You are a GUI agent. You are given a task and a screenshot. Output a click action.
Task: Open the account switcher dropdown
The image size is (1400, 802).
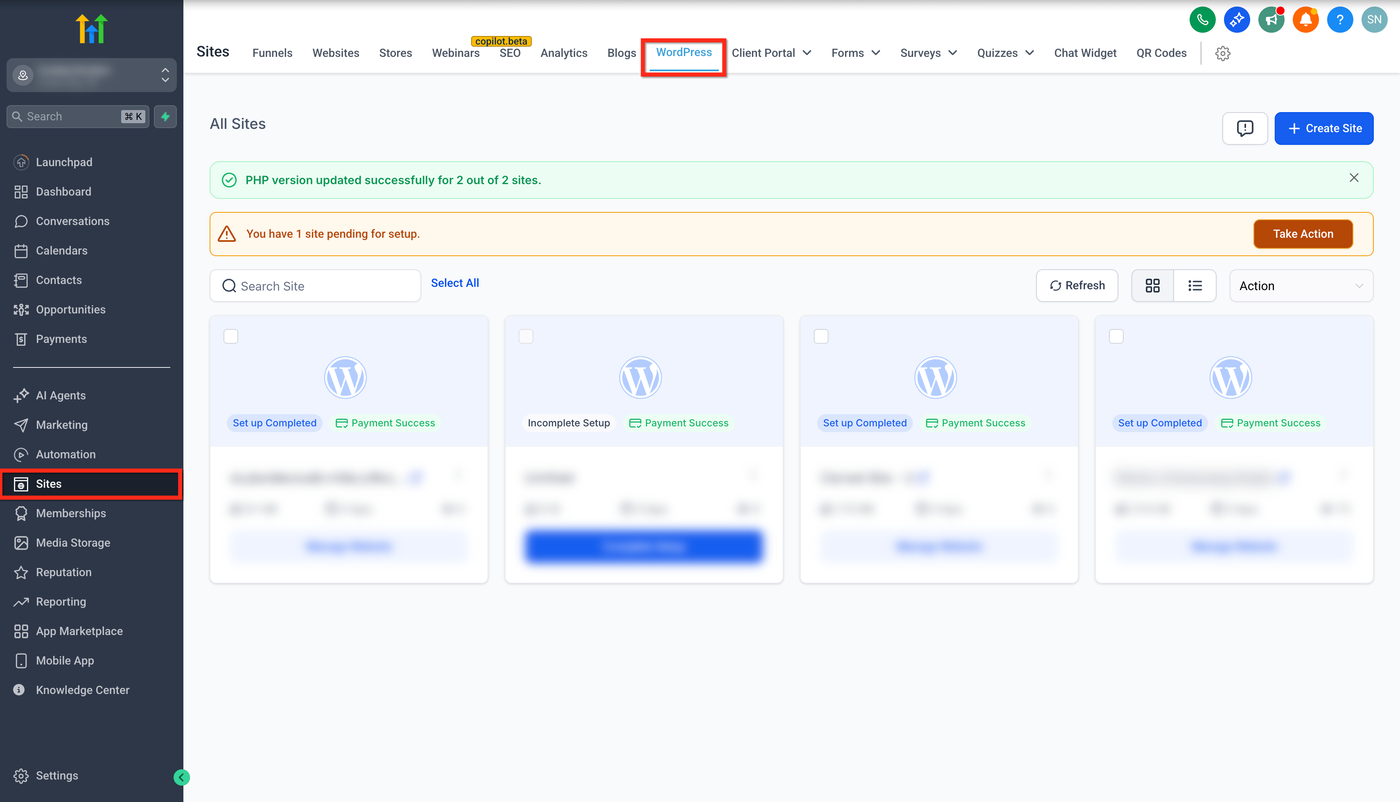coord(92,75)
